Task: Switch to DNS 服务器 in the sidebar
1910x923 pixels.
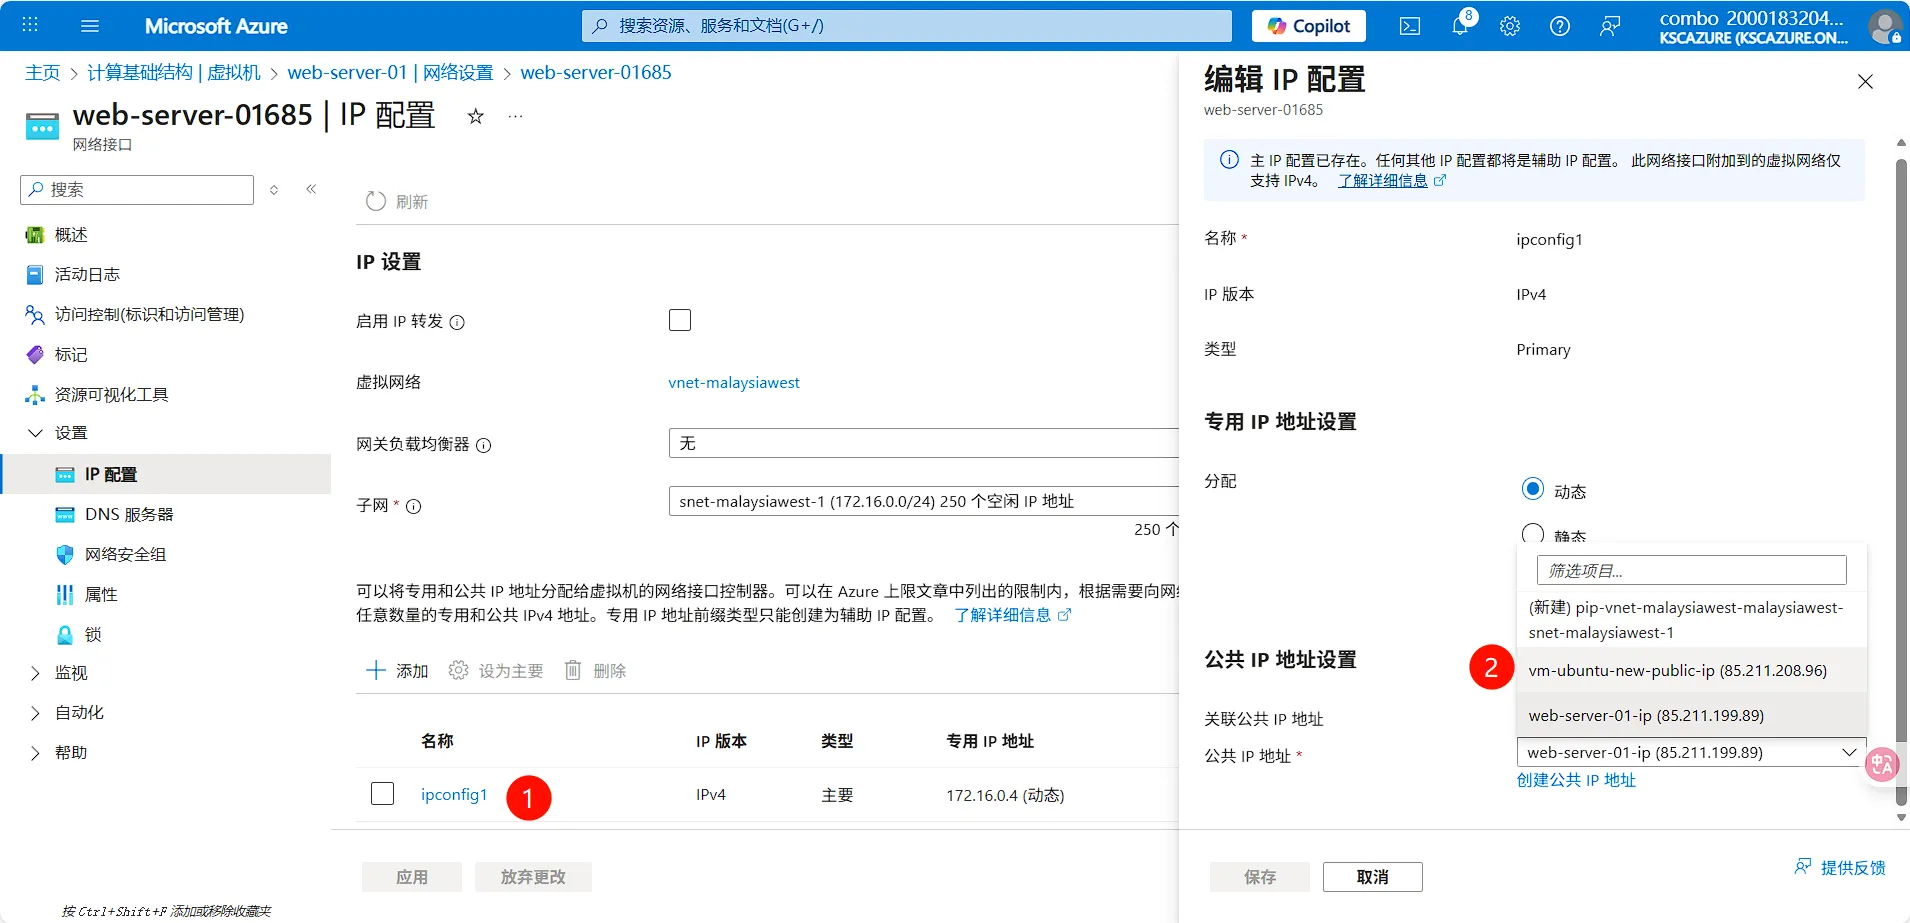Action: [x=128, y=513]
